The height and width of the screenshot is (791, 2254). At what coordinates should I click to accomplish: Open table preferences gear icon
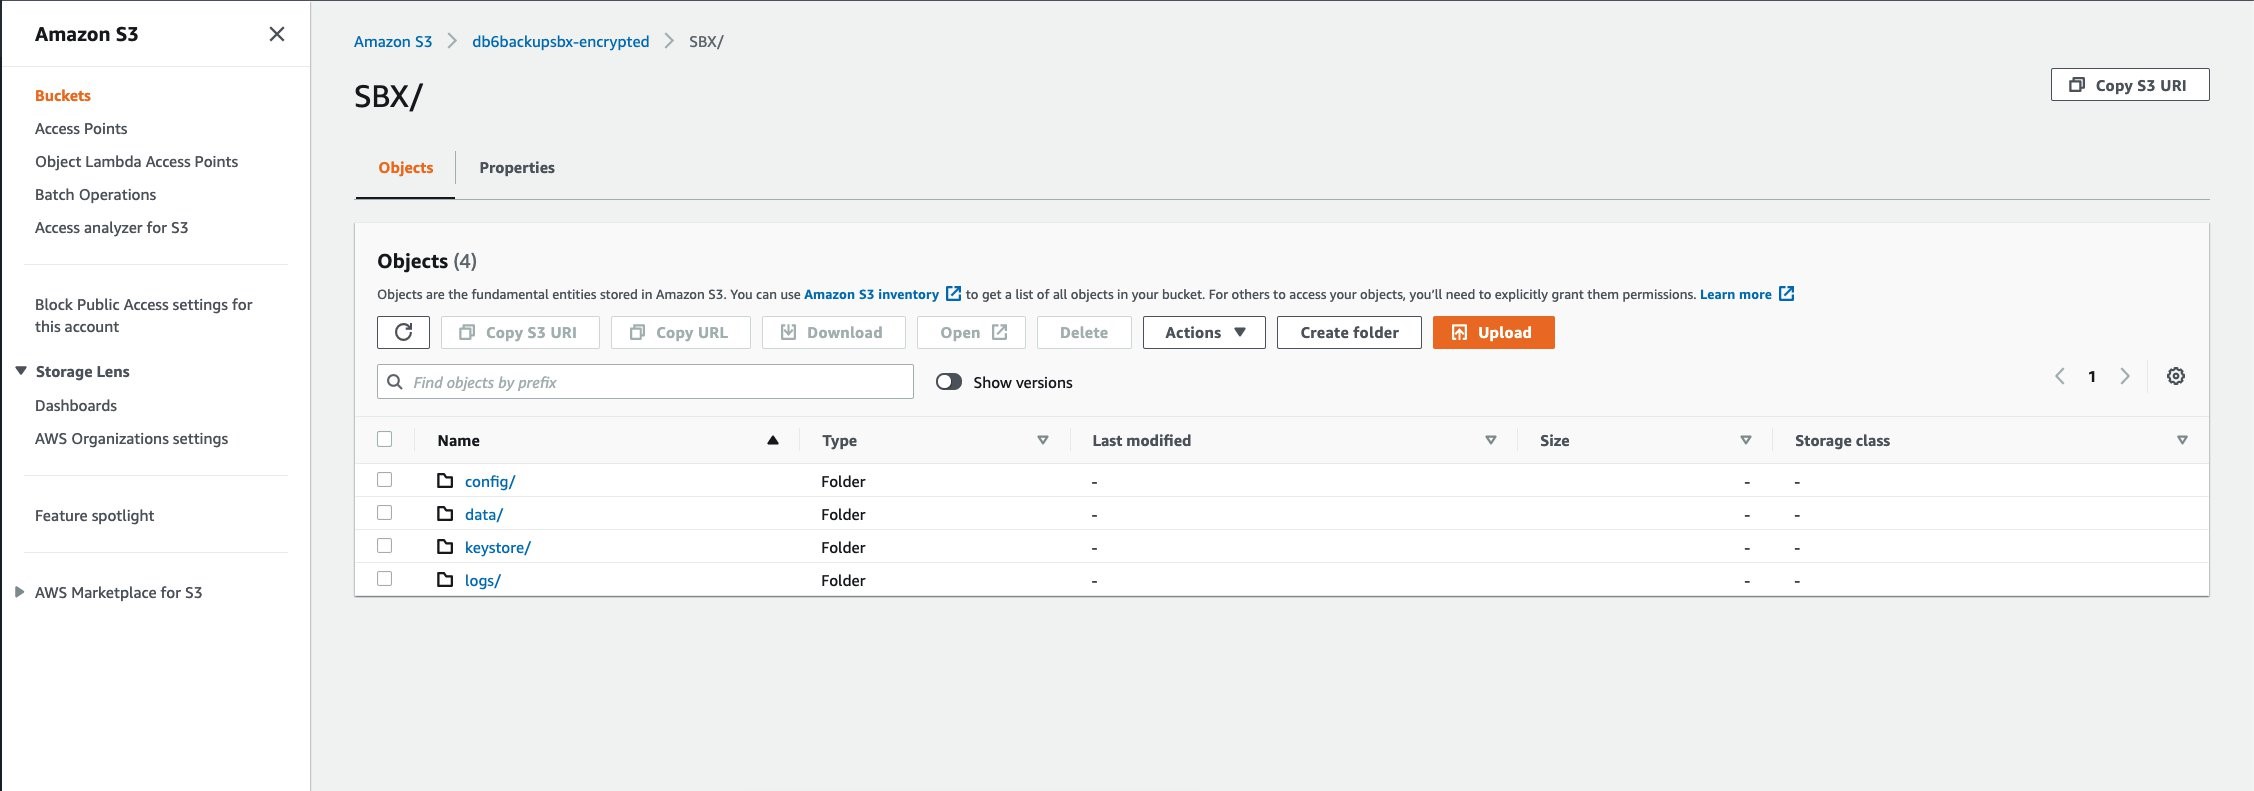tap(2175, 376)
